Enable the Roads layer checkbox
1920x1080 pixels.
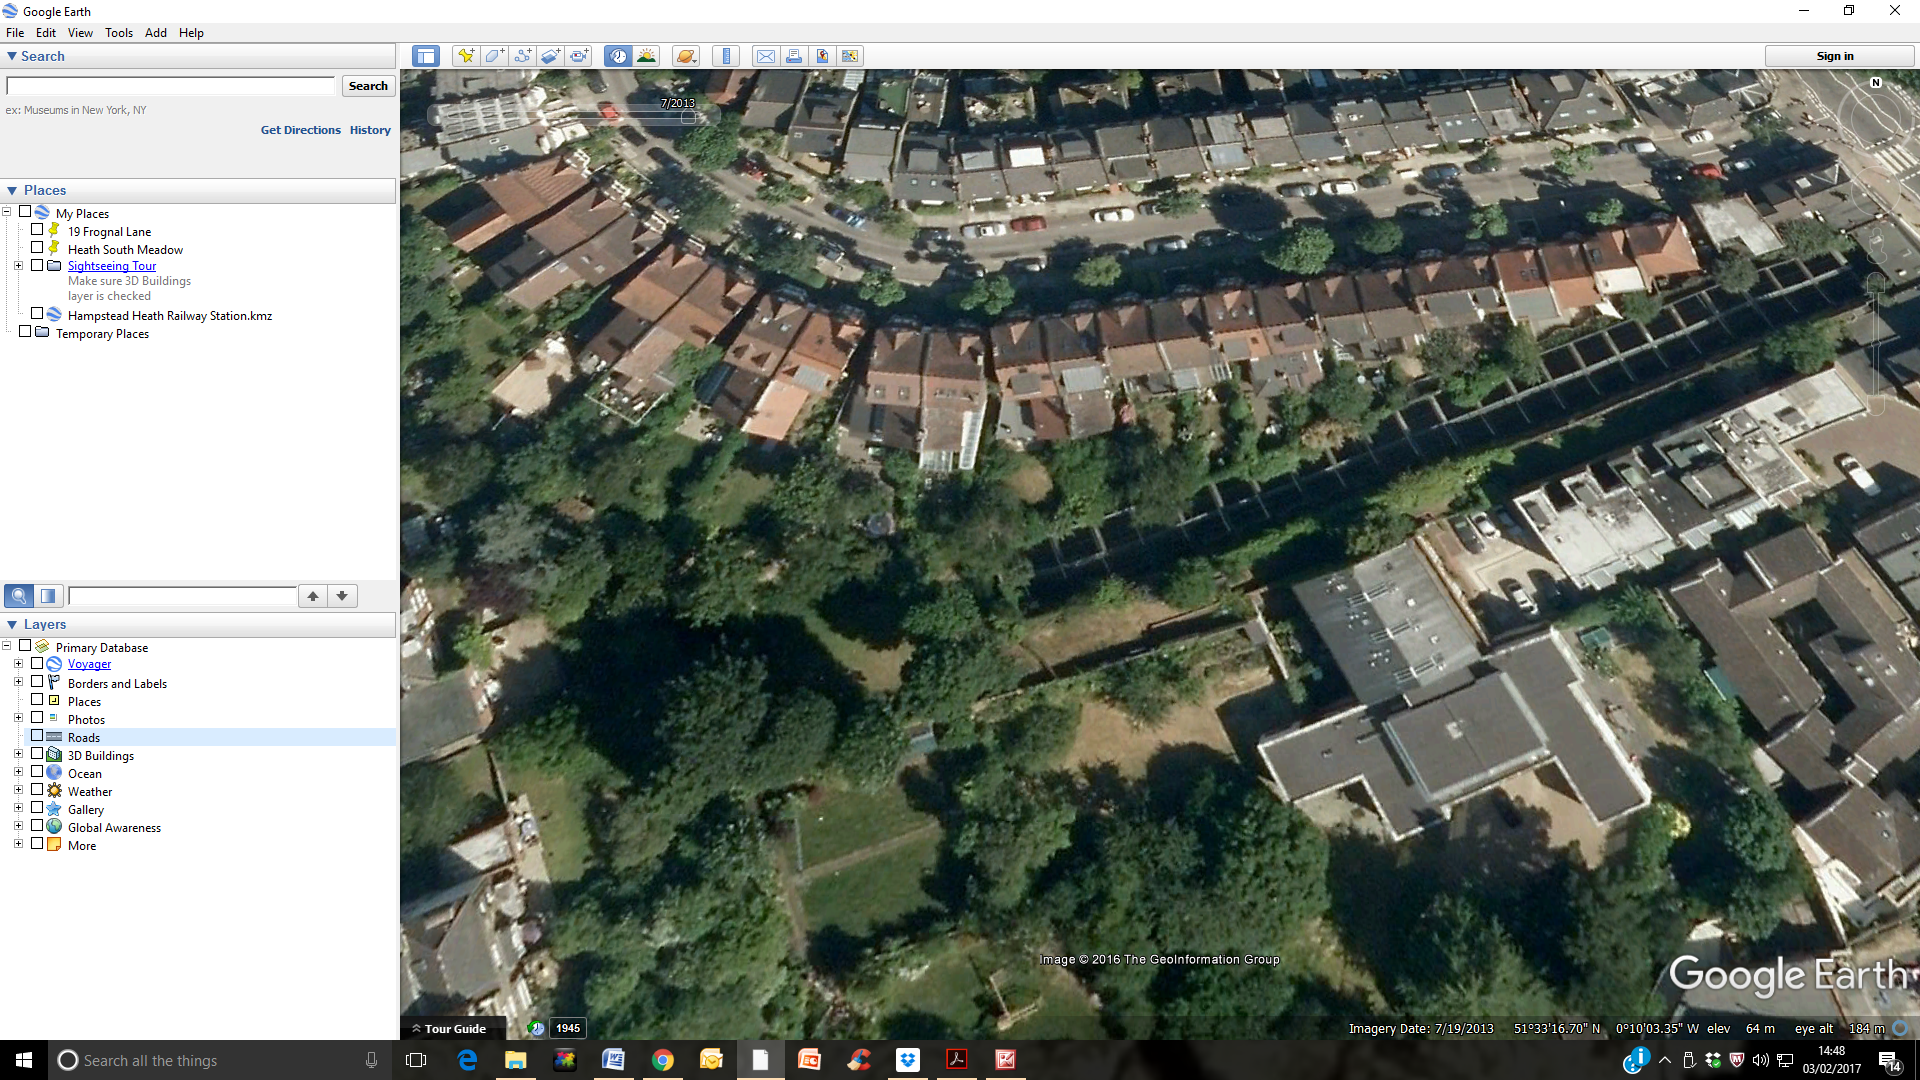coord(37,736)
